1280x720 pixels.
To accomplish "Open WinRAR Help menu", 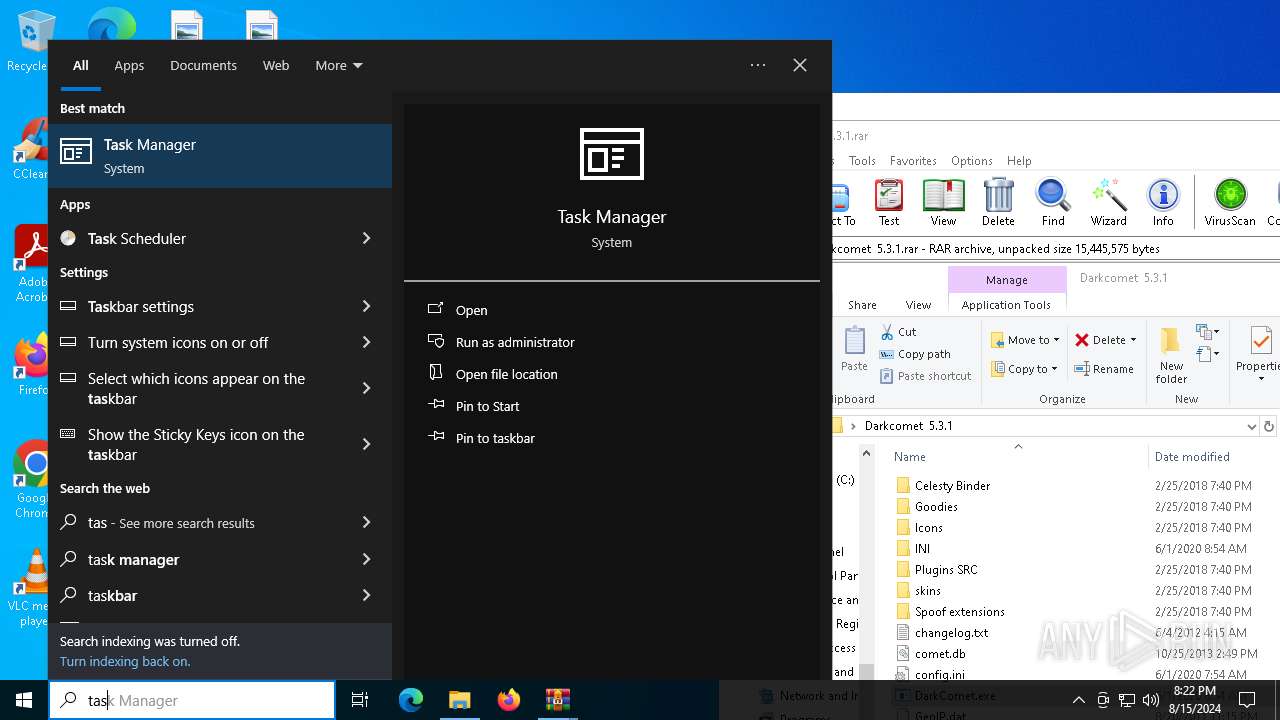I will pyautogui.click(x=1019, y=160).
